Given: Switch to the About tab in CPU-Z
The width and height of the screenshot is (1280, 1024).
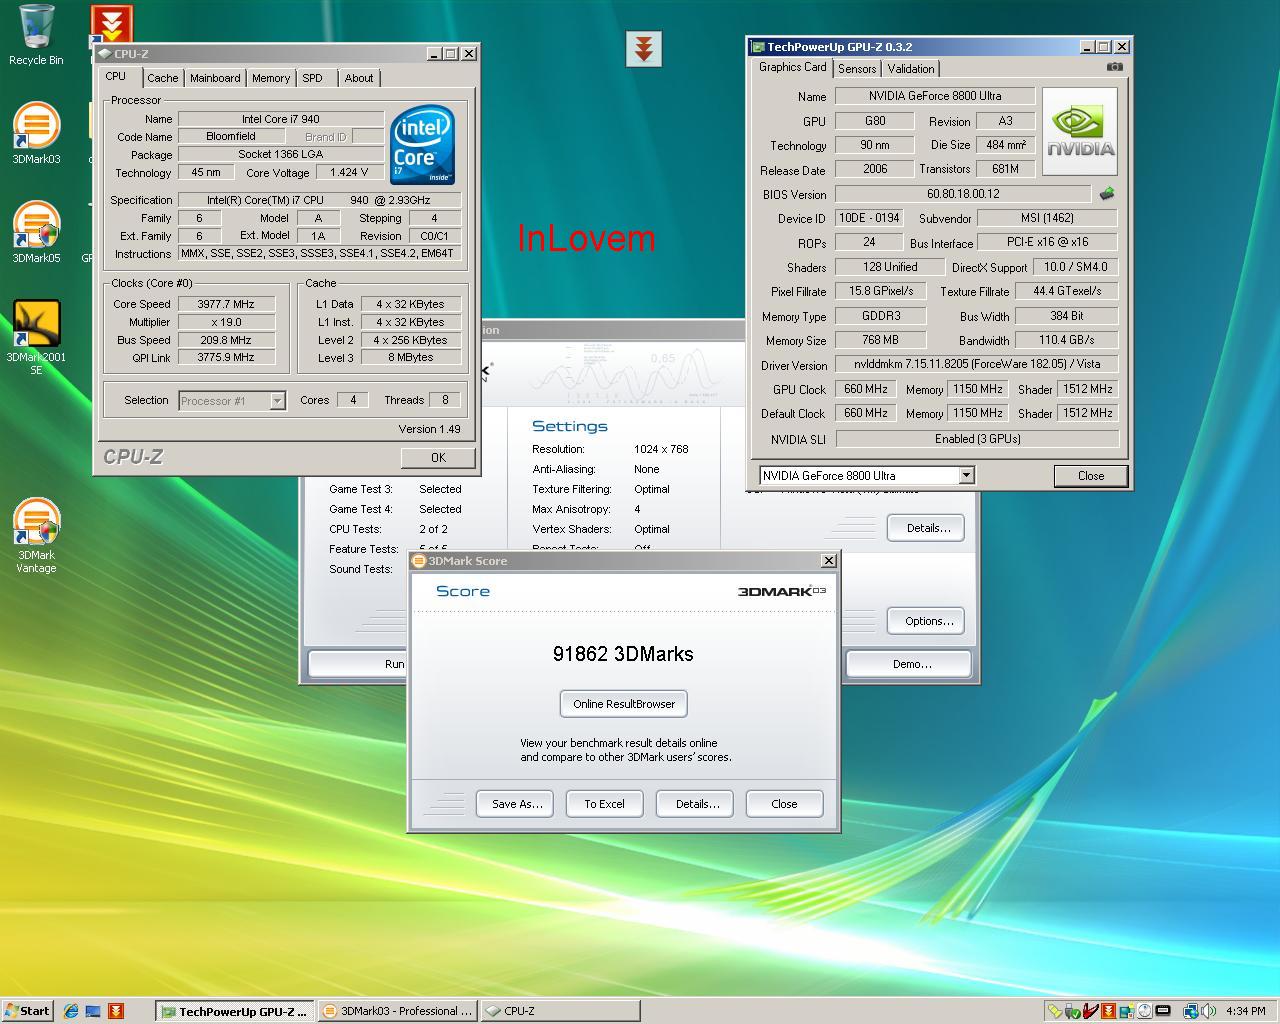Looking at the screenshot, I should [359, 78].
